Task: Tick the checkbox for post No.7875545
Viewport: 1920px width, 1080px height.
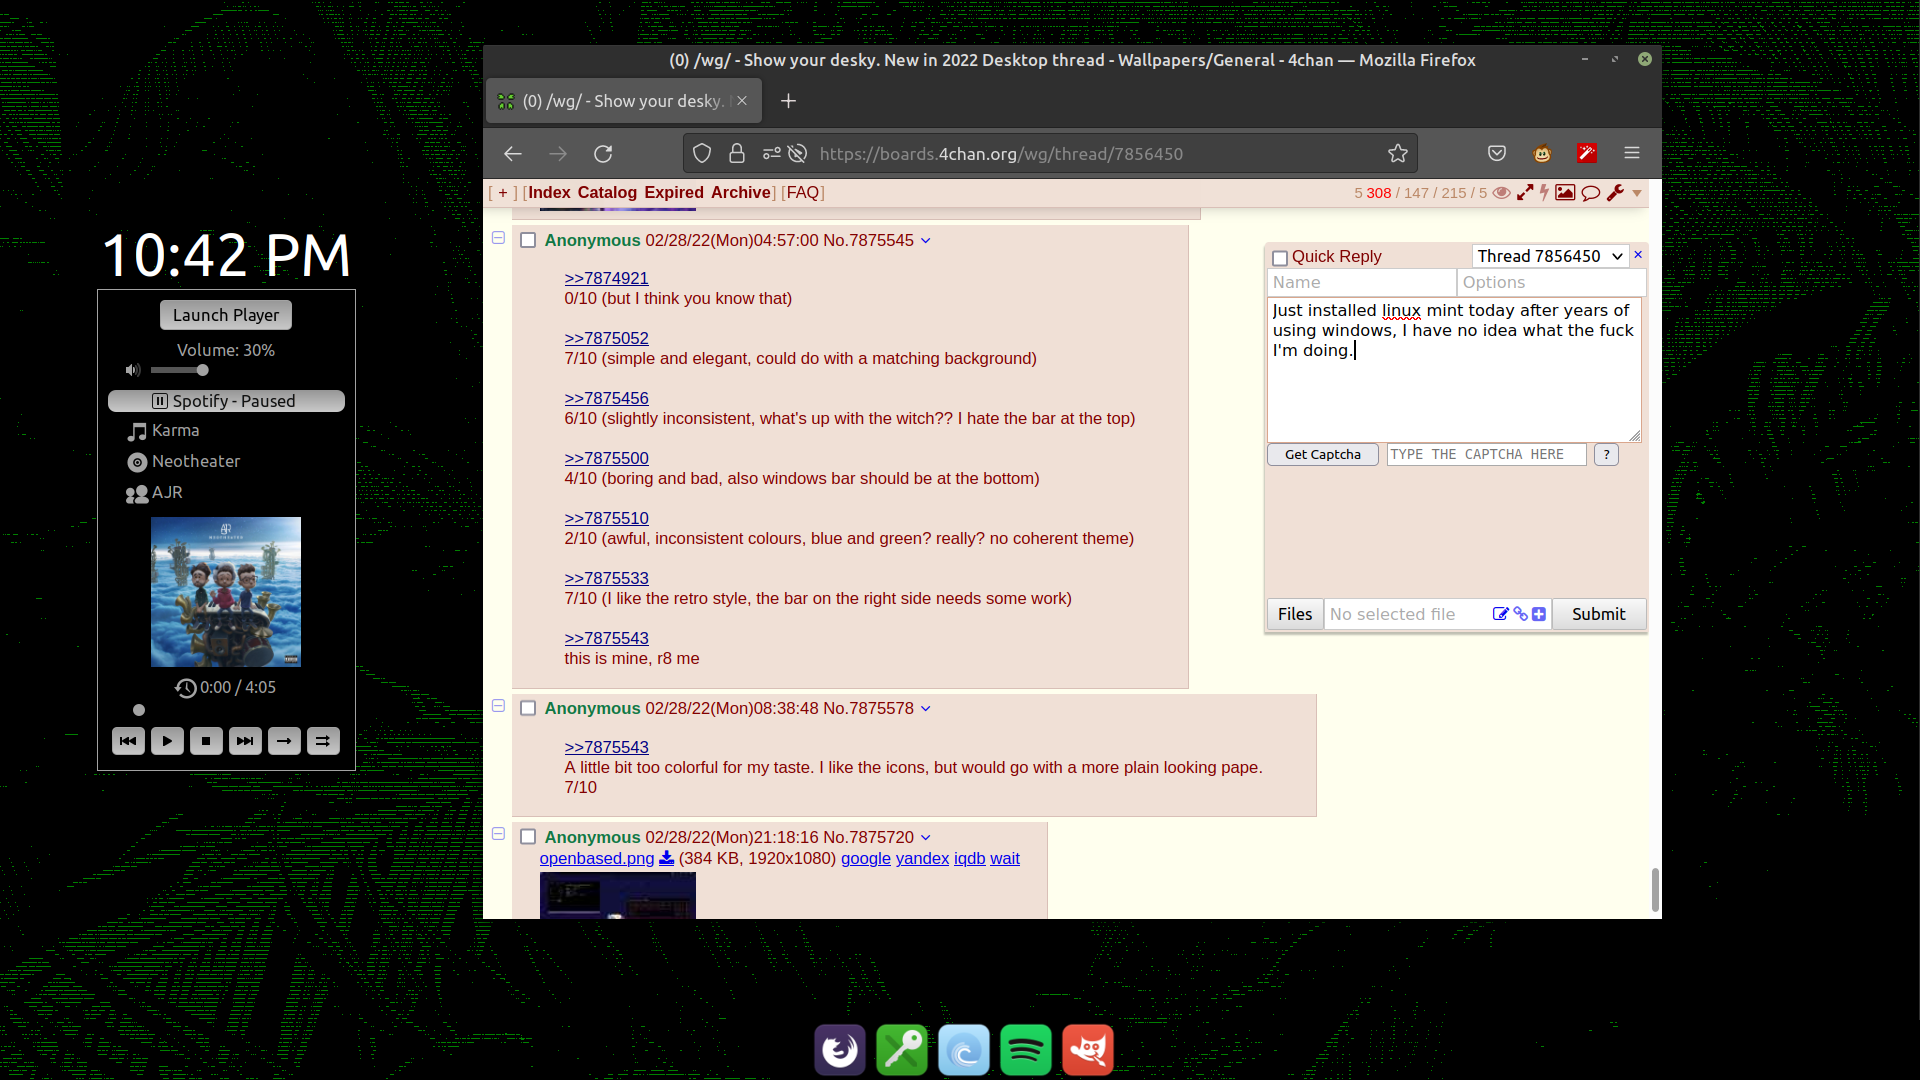Action: tap(528, 240)
